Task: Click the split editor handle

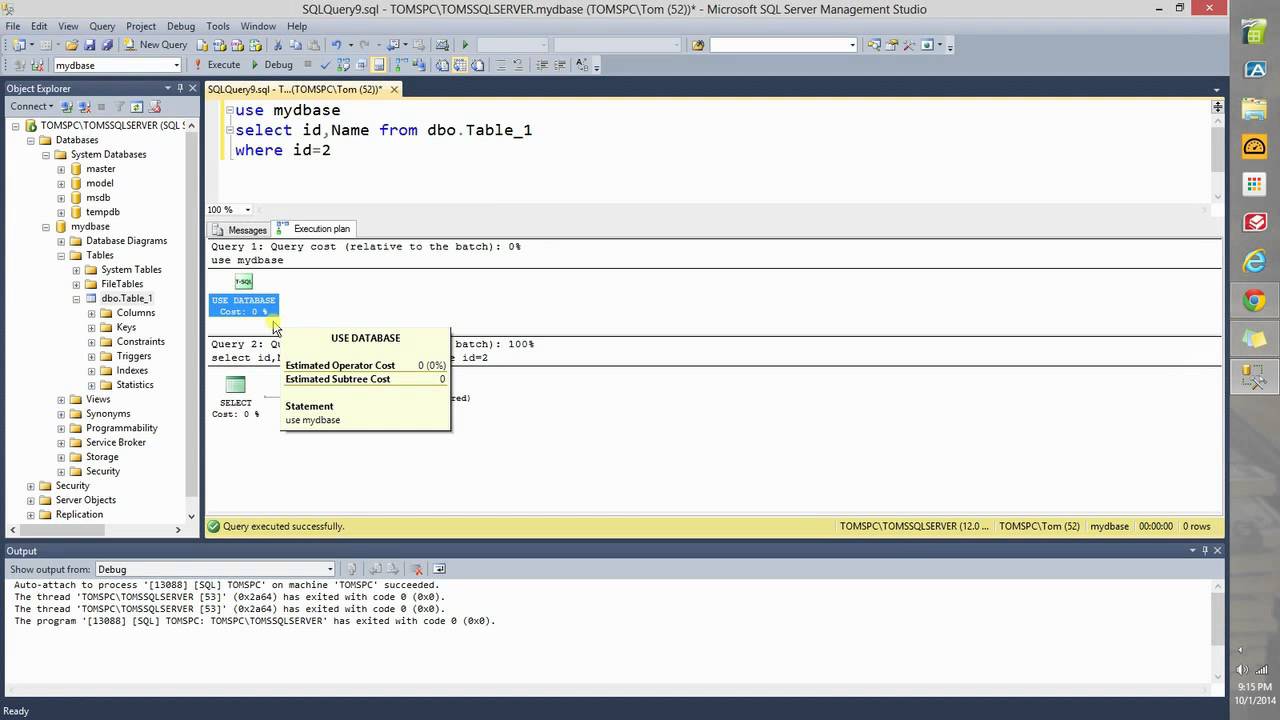Action: pos(1217,107)
